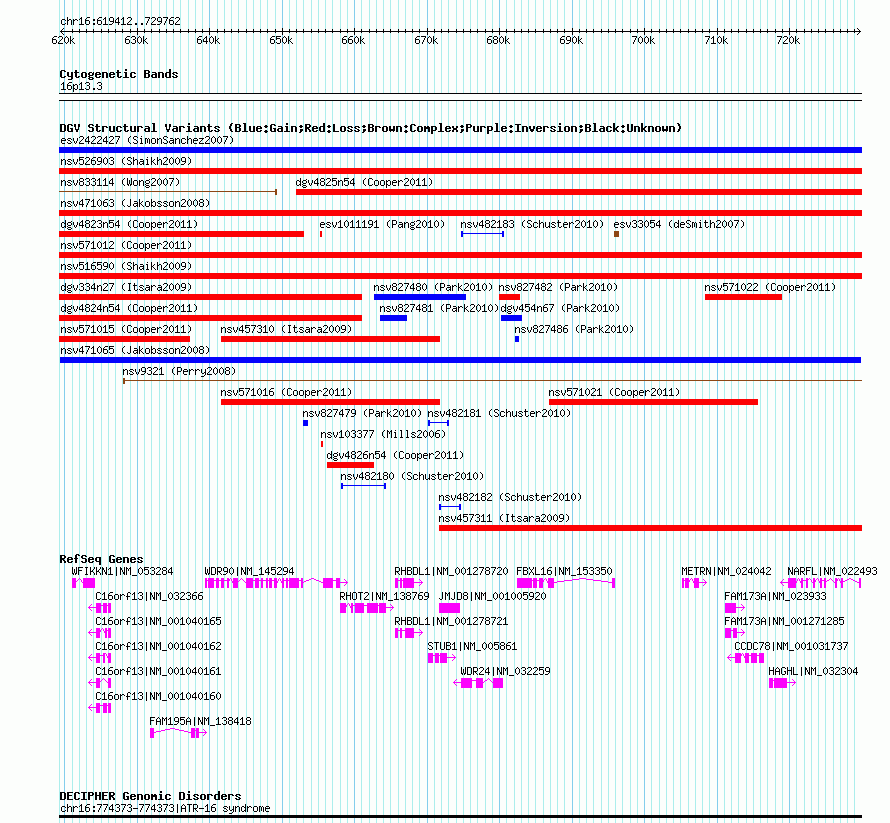Click FAM173A NM_023933 gene glyph
Screen dimensions: 890x823
(x=734, y=608)
